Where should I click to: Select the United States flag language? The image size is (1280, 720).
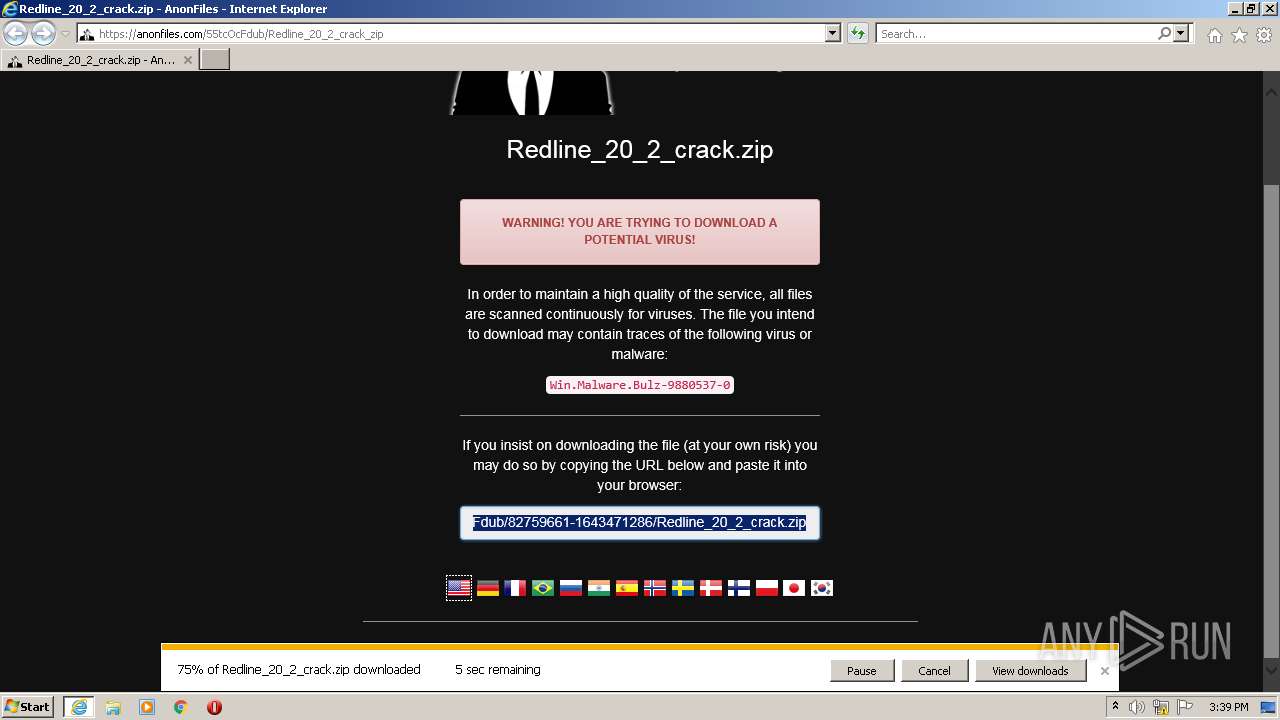[459, 588]
